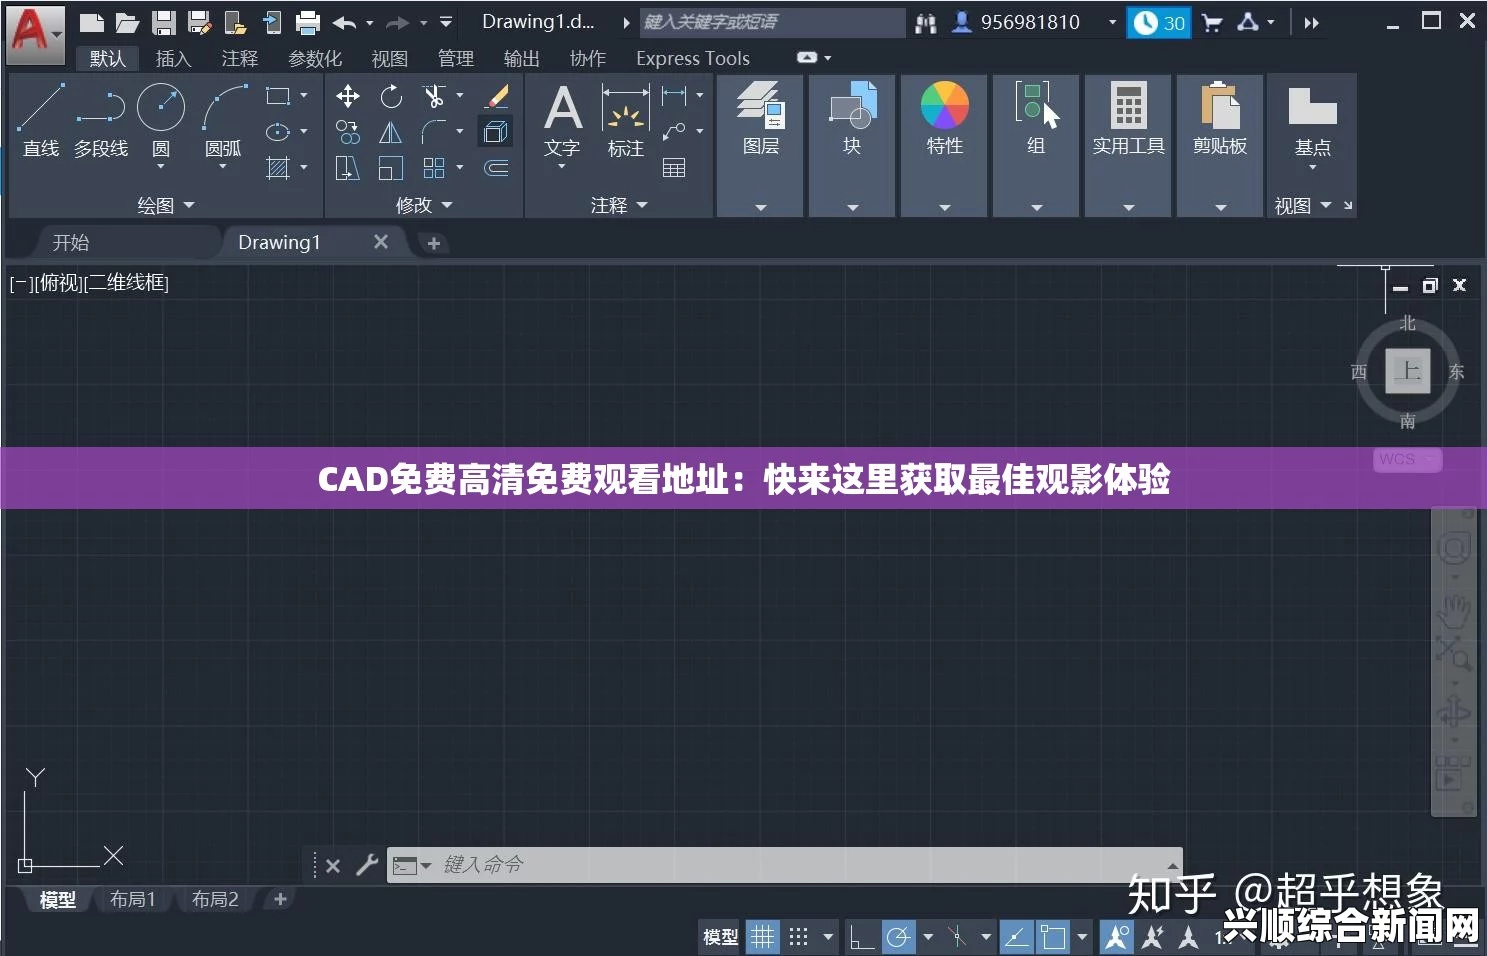
Task: Open the 剪贴板 (Clipboard) panel dropdown
Action: [x=1221, y=208]
